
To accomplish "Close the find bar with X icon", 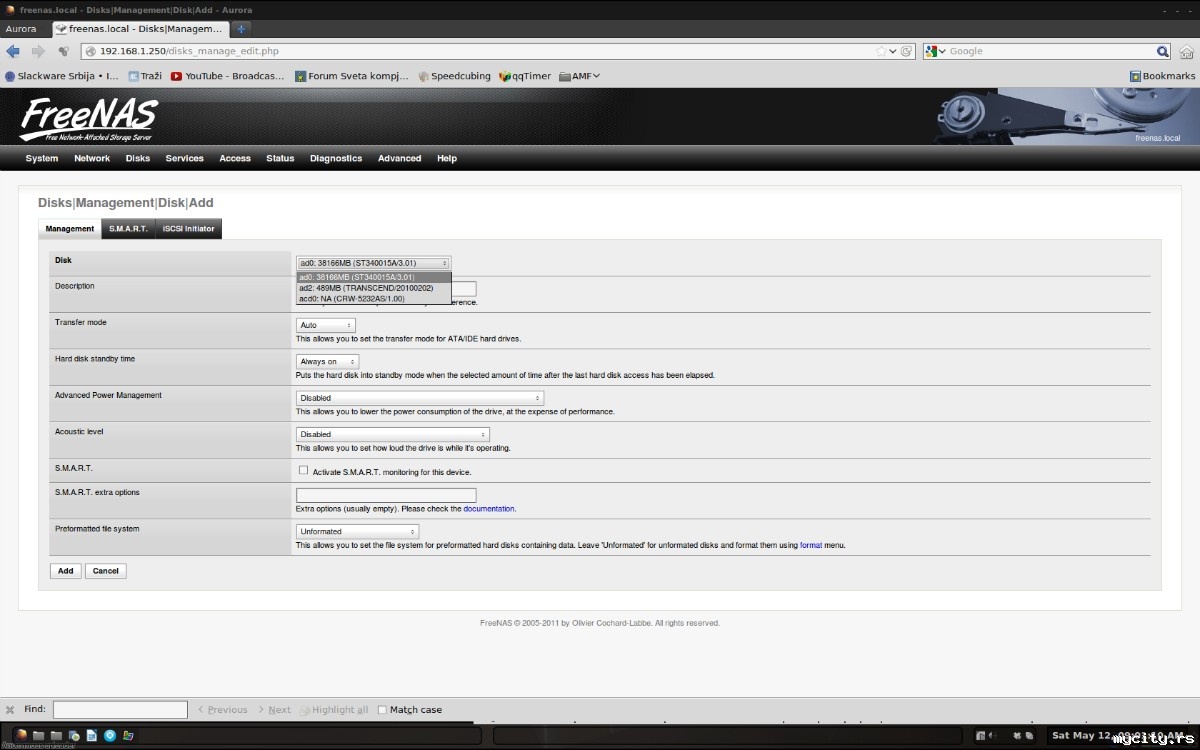I will pyautogui.click(x=10, y=710).
